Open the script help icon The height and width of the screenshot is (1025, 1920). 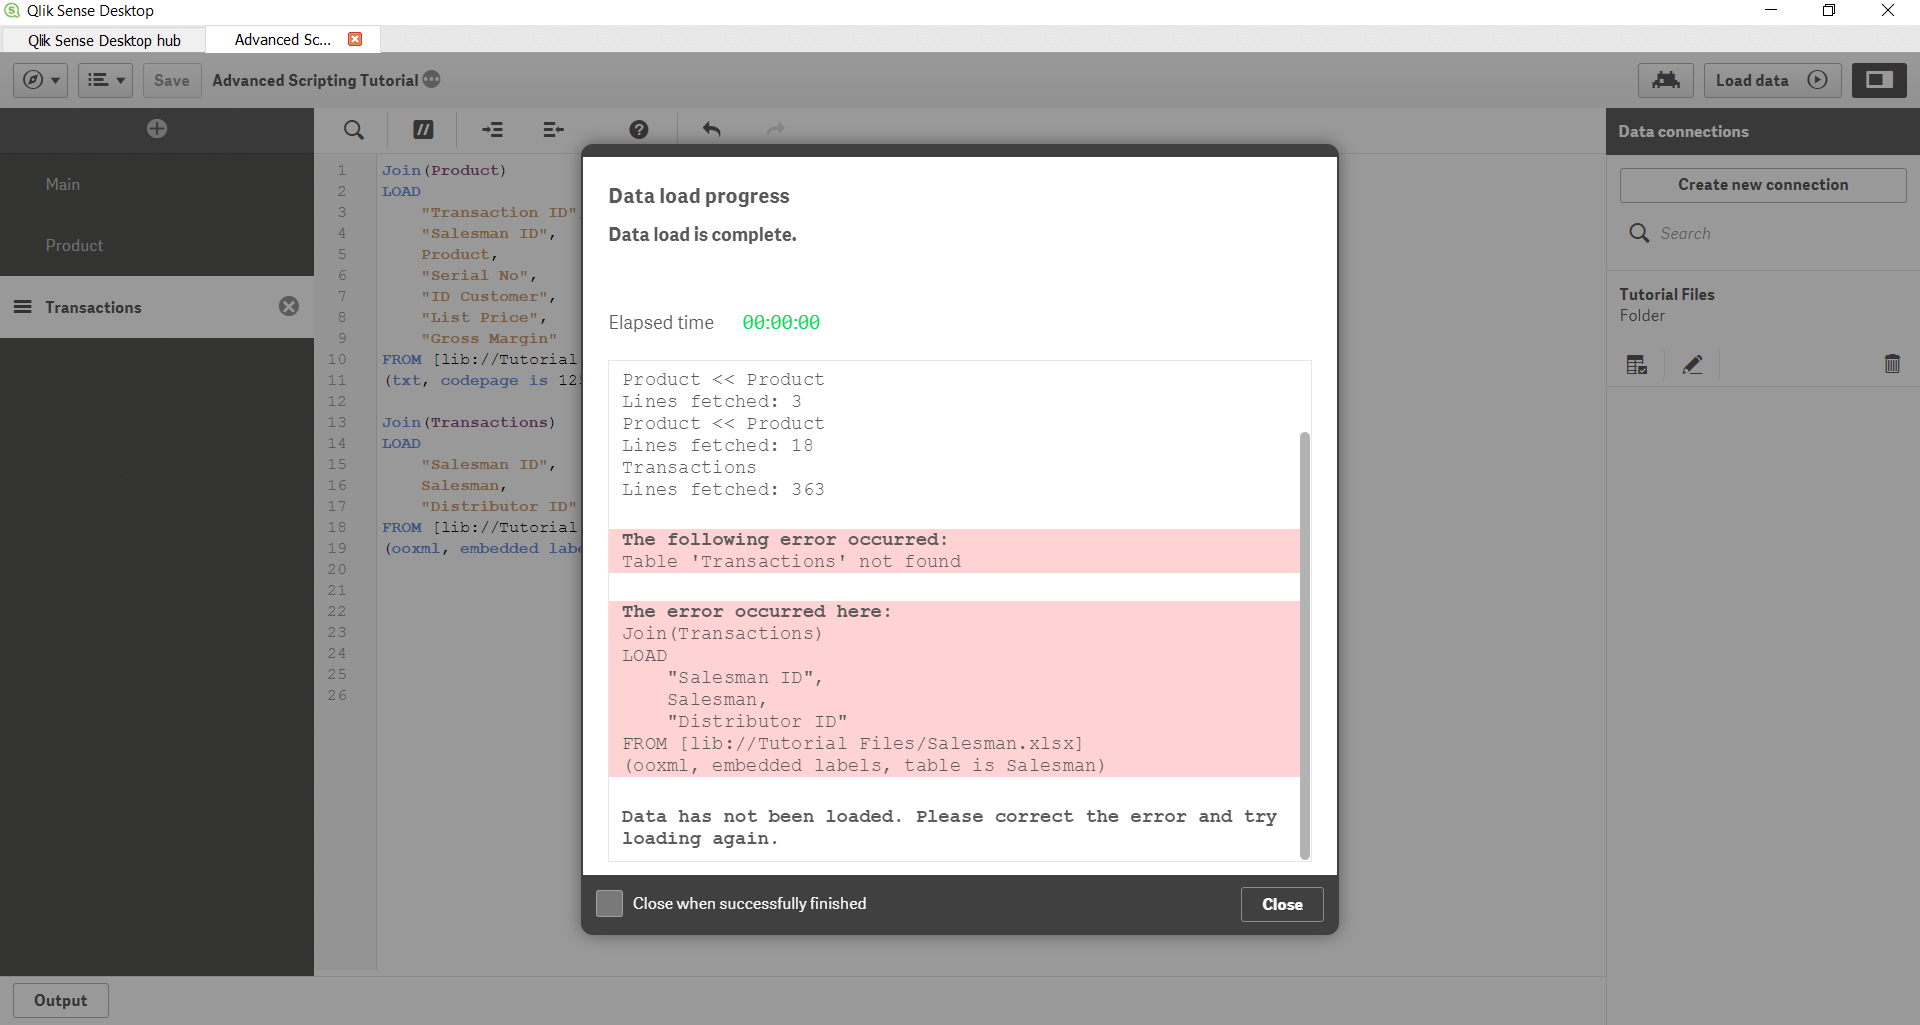click(639, 129)
